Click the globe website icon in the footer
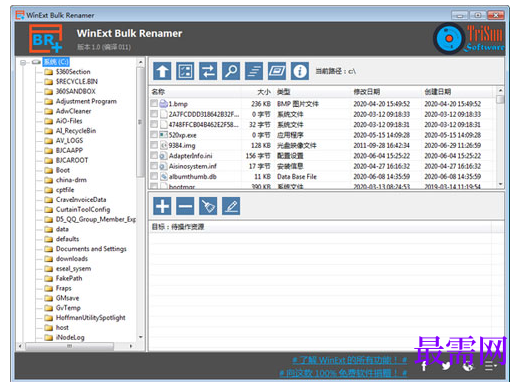 468,366
